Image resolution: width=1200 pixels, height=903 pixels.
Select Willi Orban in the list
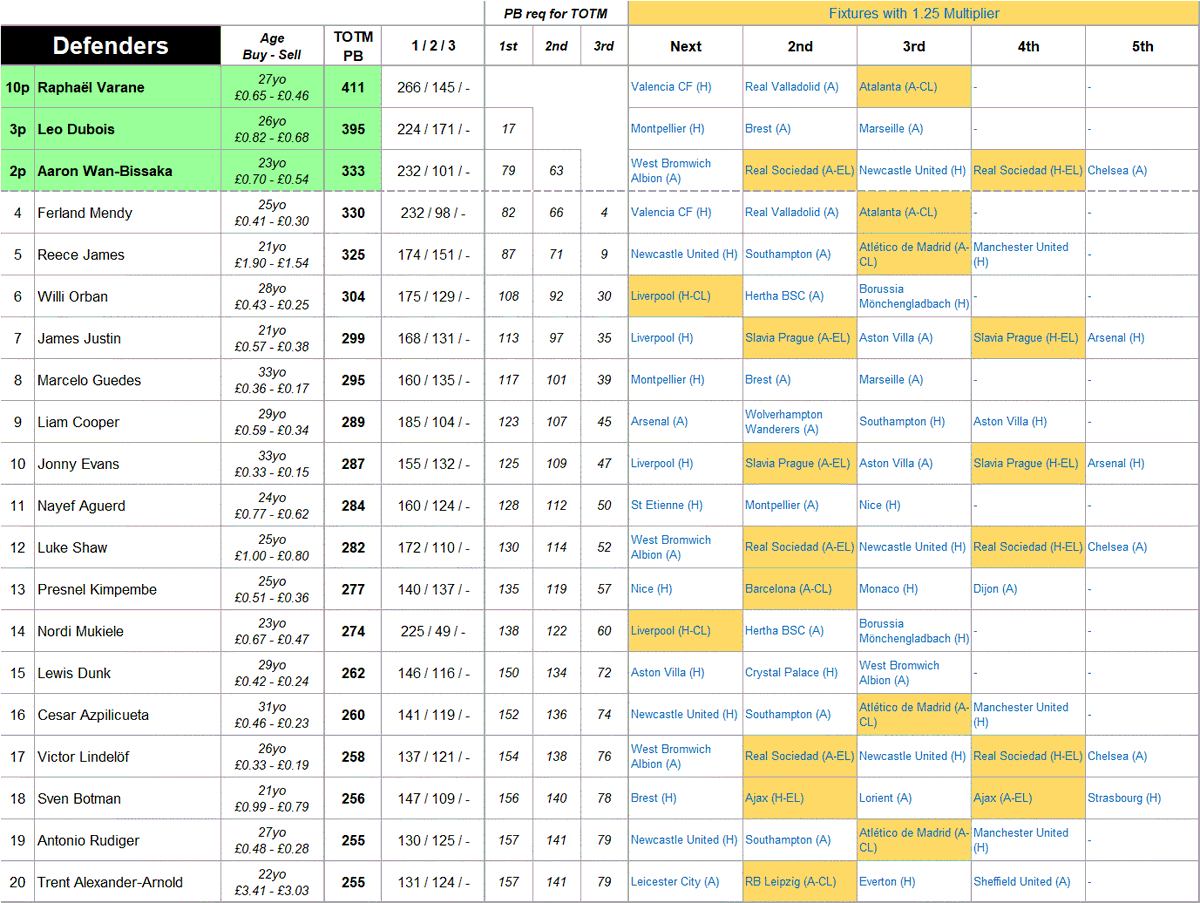73,297
